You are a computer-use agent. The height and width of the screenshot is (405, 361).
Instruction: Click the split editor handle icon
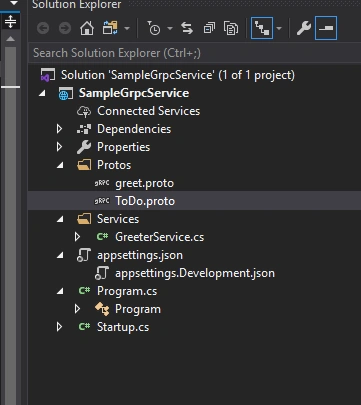10,21
